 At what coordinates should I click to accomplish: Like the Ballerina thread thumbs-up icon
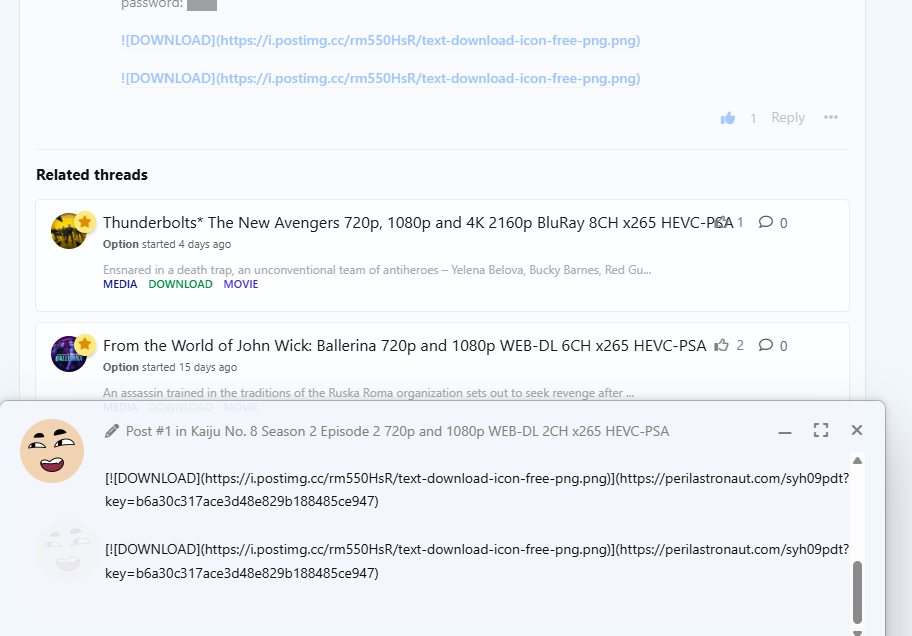pos(721,345)
